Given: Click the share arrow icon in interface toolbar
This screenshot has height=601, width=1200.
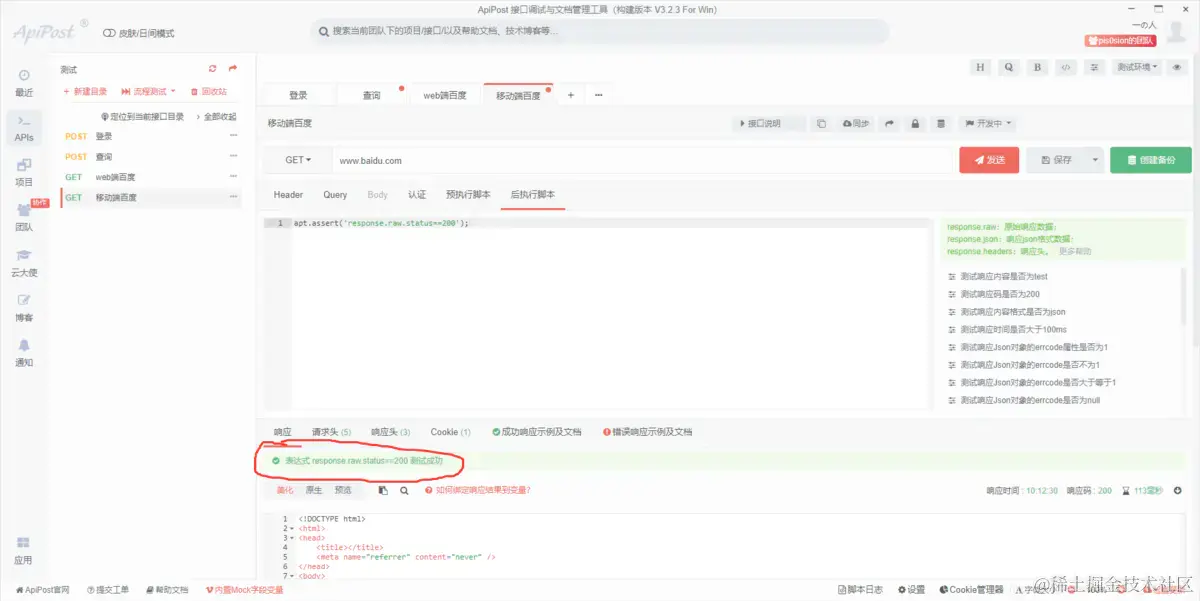Looking at the screenshot, I should tap(890, 124).
